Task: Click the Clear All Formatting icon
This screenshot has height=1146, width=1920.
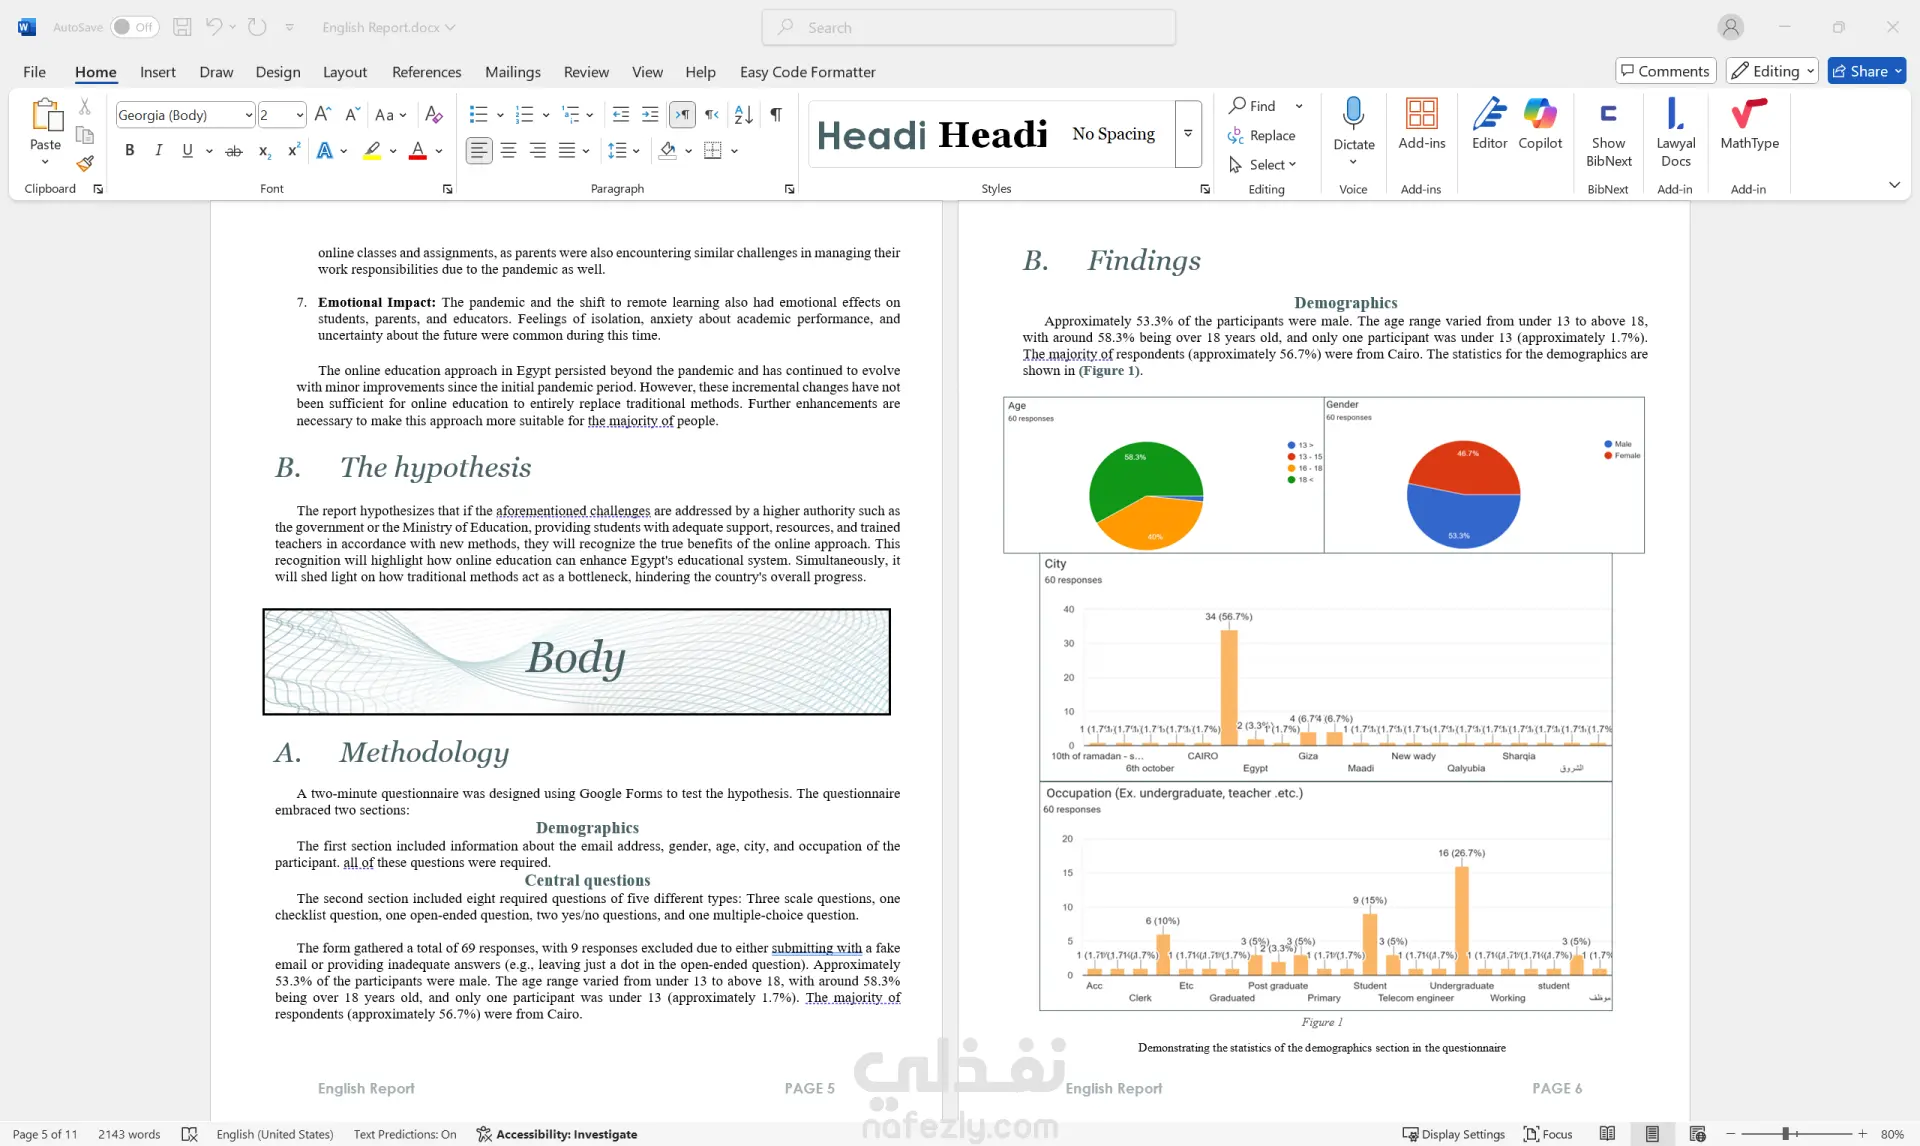Action: pyautogui.click(x=433, y=115)
